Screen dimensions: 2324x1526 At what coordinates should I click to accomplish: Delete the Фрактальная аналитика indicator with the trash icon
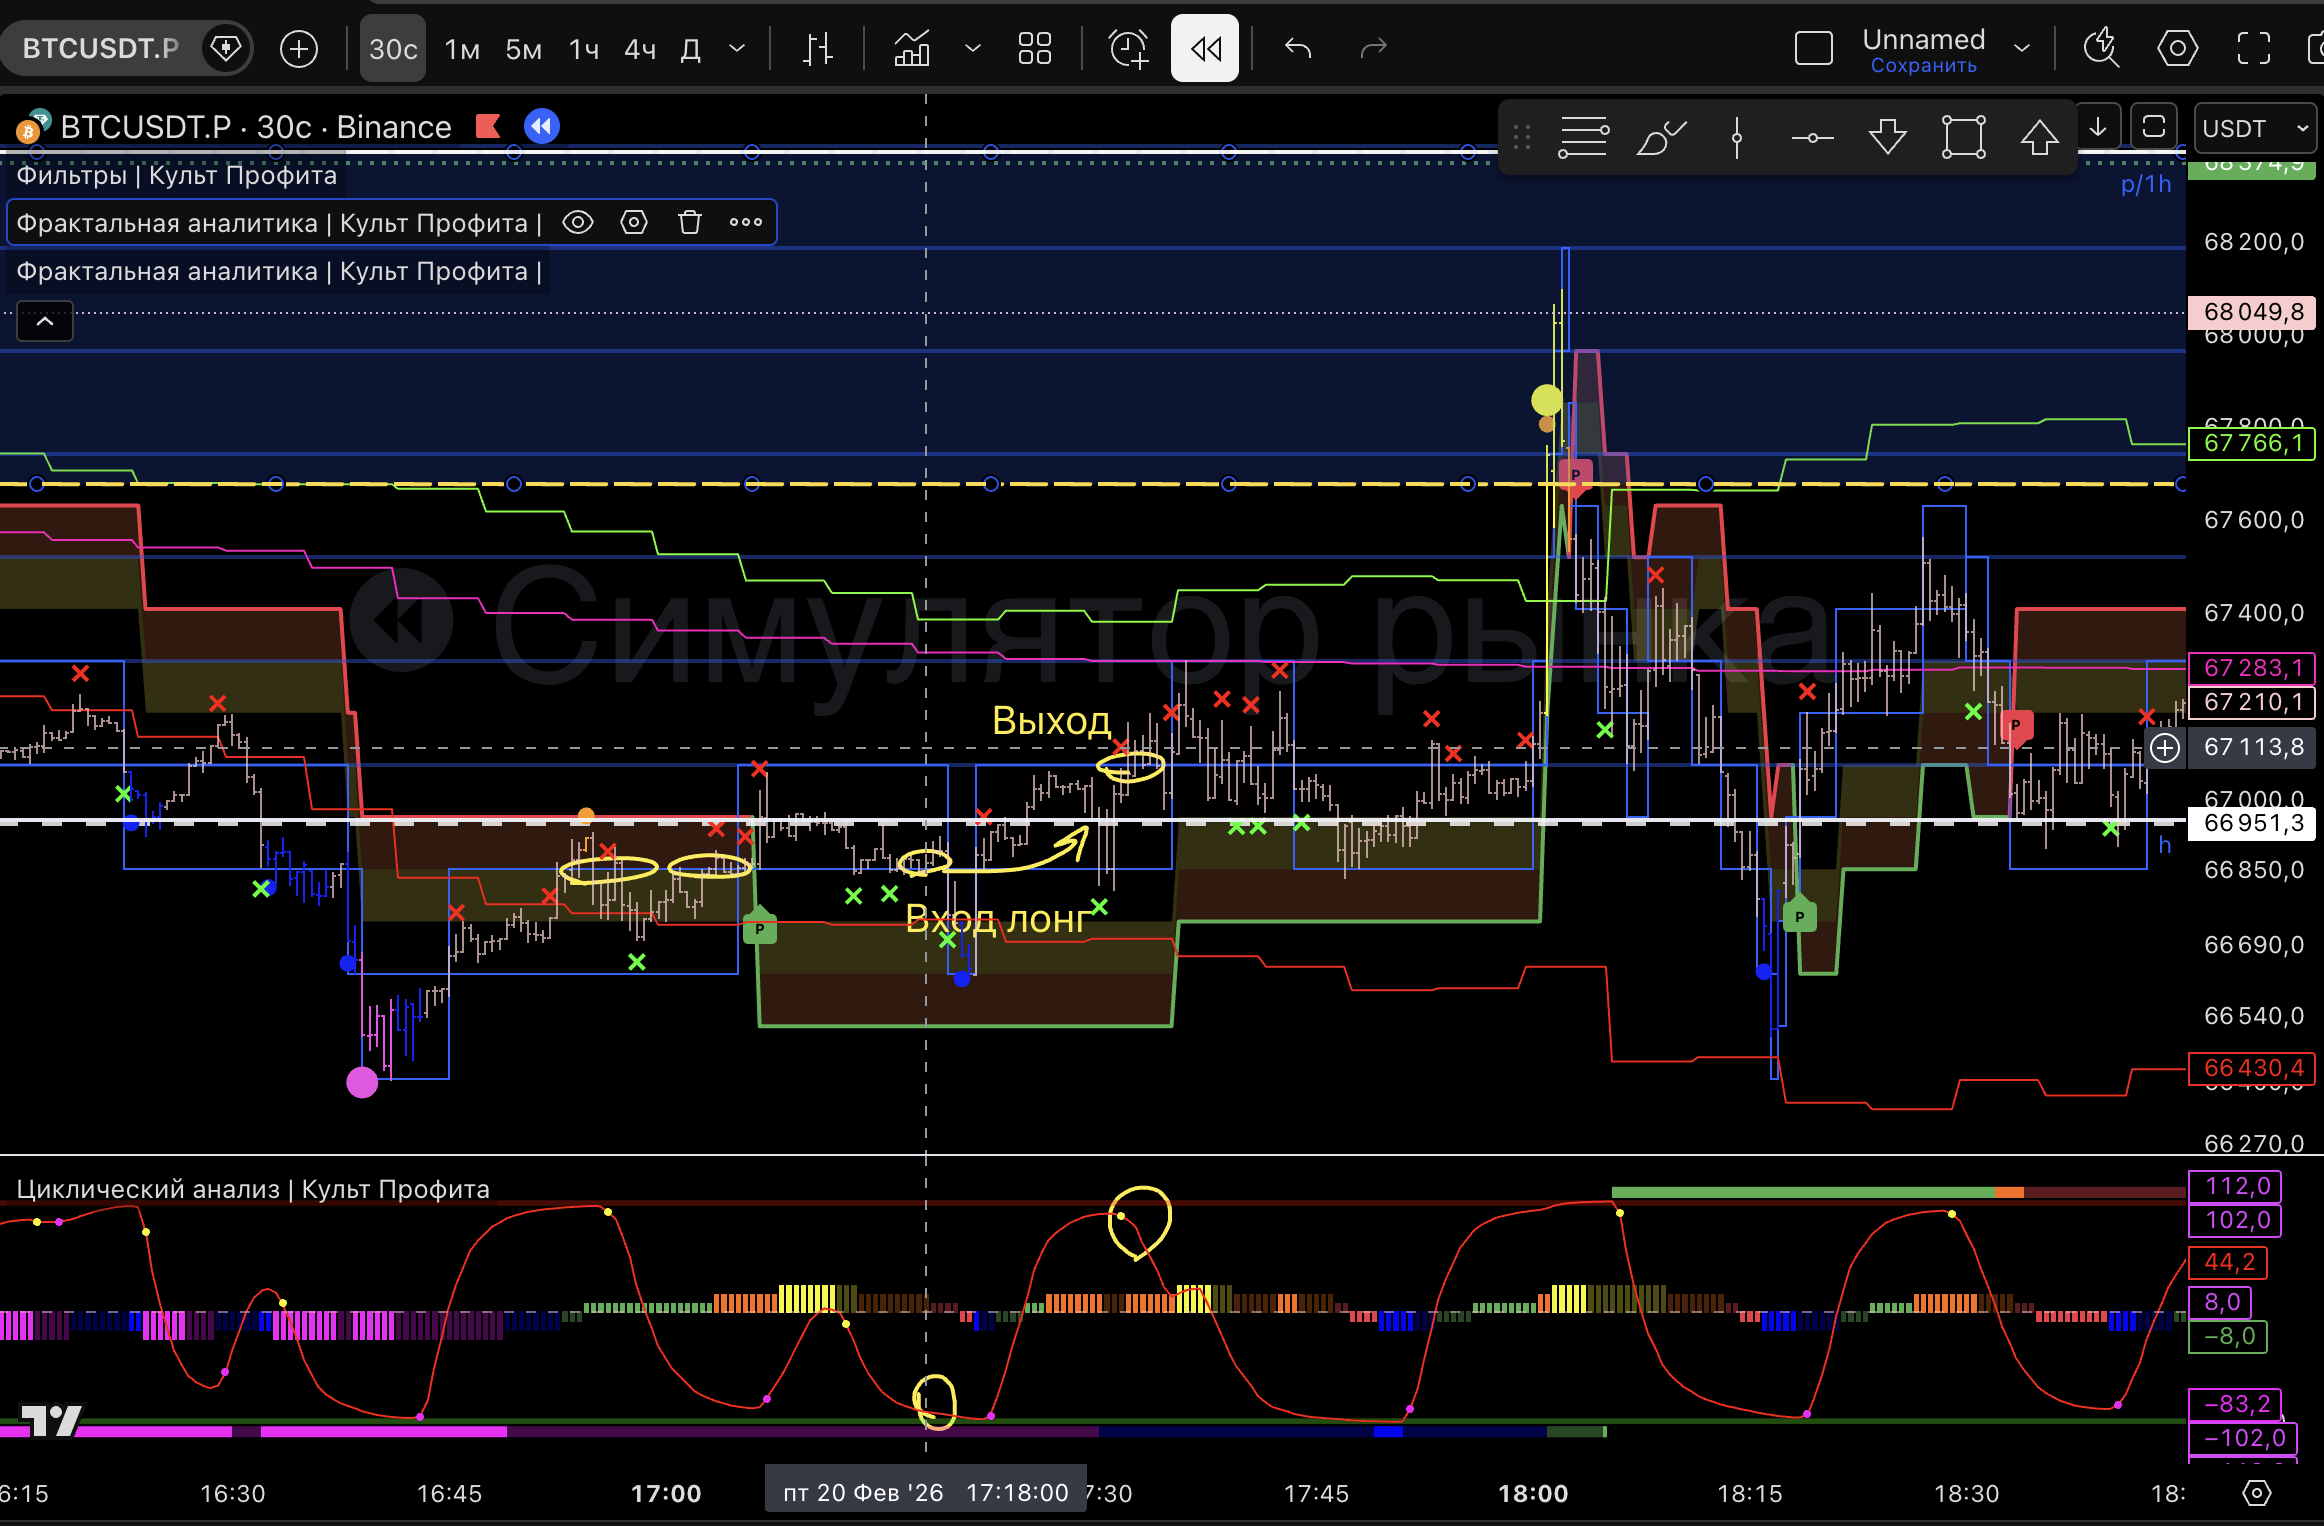tap(689, 222)
